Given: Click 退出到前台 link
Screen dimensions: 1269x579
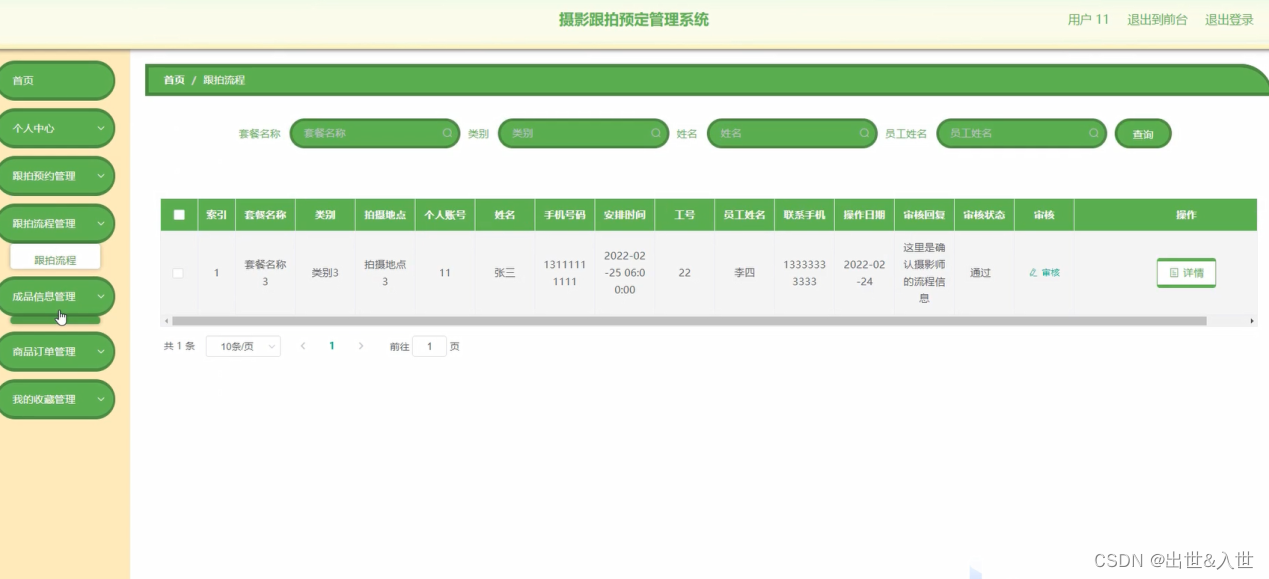Looking at the screenshot, I should tap(1157, 19).
